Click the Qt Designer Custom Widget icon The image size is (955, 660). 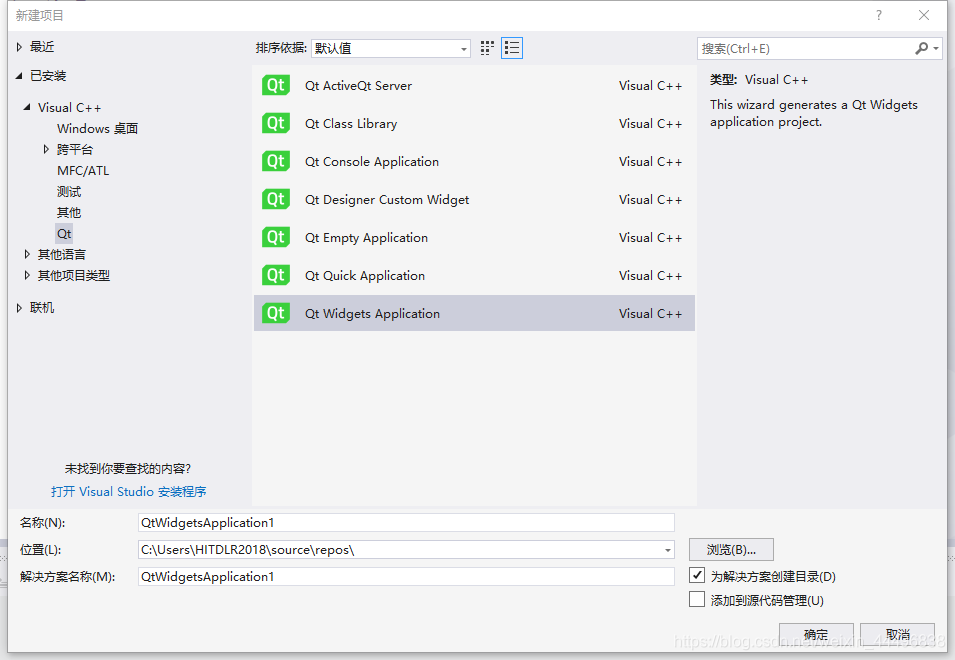[x=275, y=199]
